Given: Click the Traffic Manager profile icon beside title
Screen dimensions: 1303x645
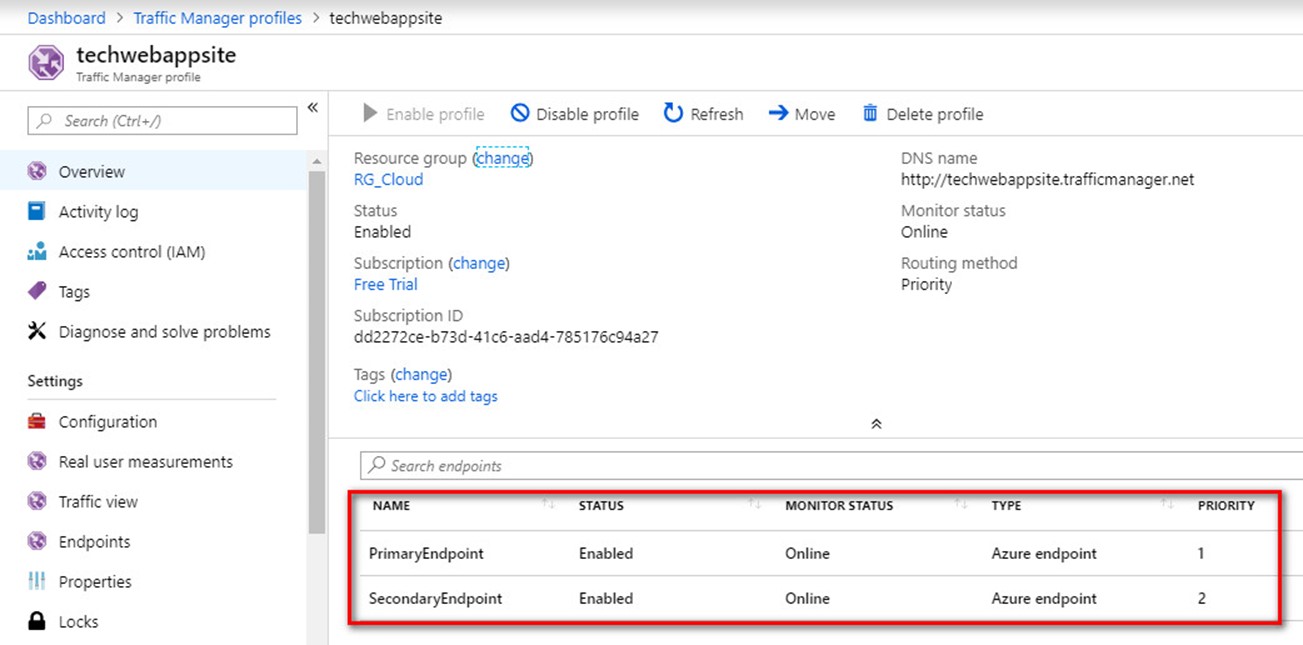Looking at the screenshot, I should (46, 63).
